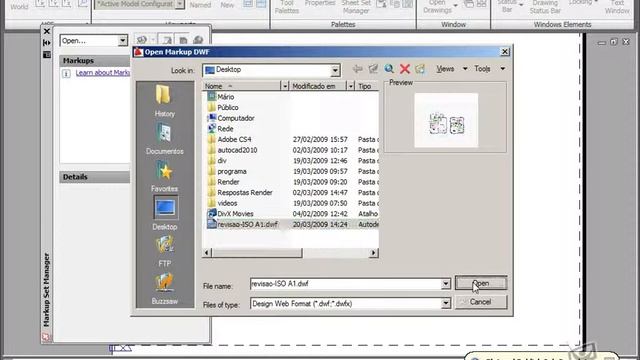Viewport: 640px width, 360px height.
Task: Close the Markup Set Manager palette
Action: [x=47, y=31]
